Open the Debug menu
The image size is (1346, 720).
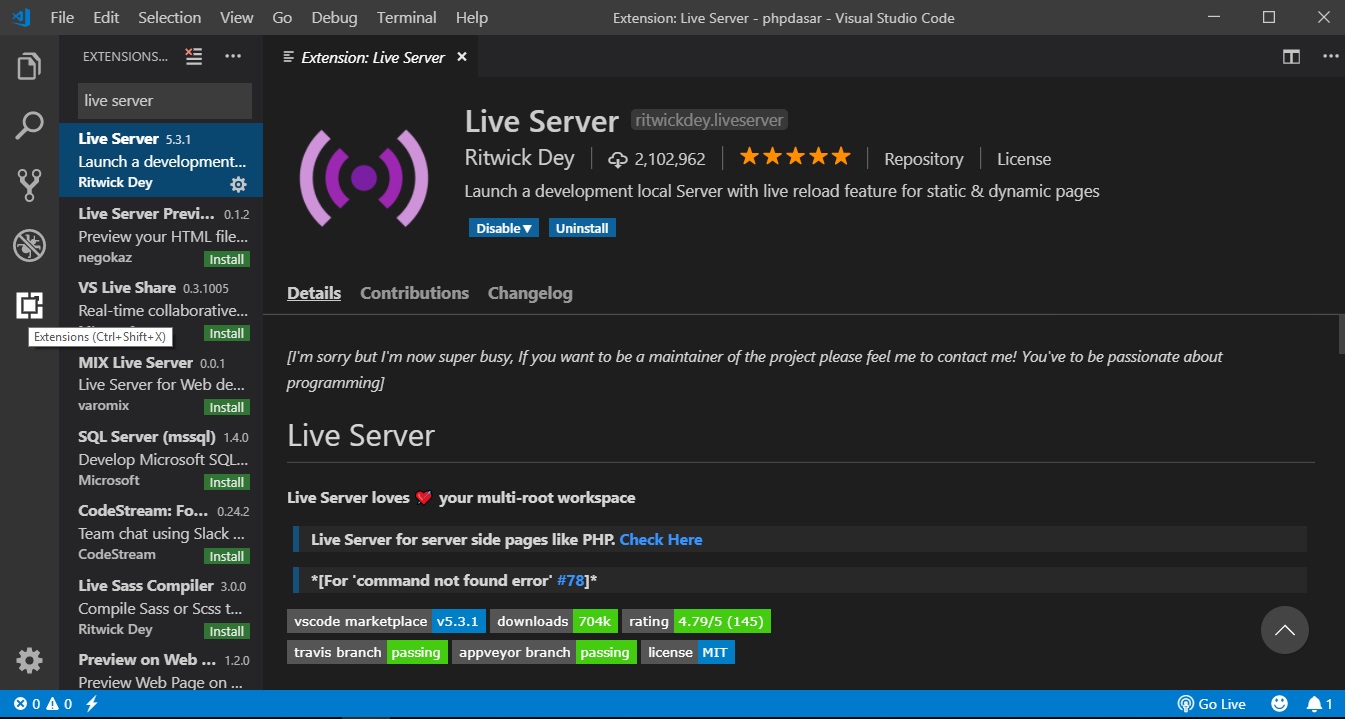pyautogui.click(x=334, y=18)
